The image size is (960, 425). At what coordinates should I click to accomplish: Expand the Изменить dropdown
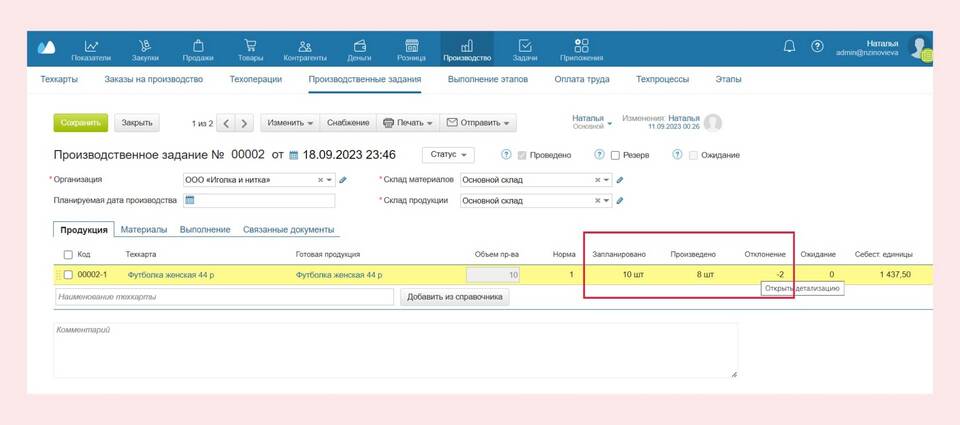[x=290, y=123]
